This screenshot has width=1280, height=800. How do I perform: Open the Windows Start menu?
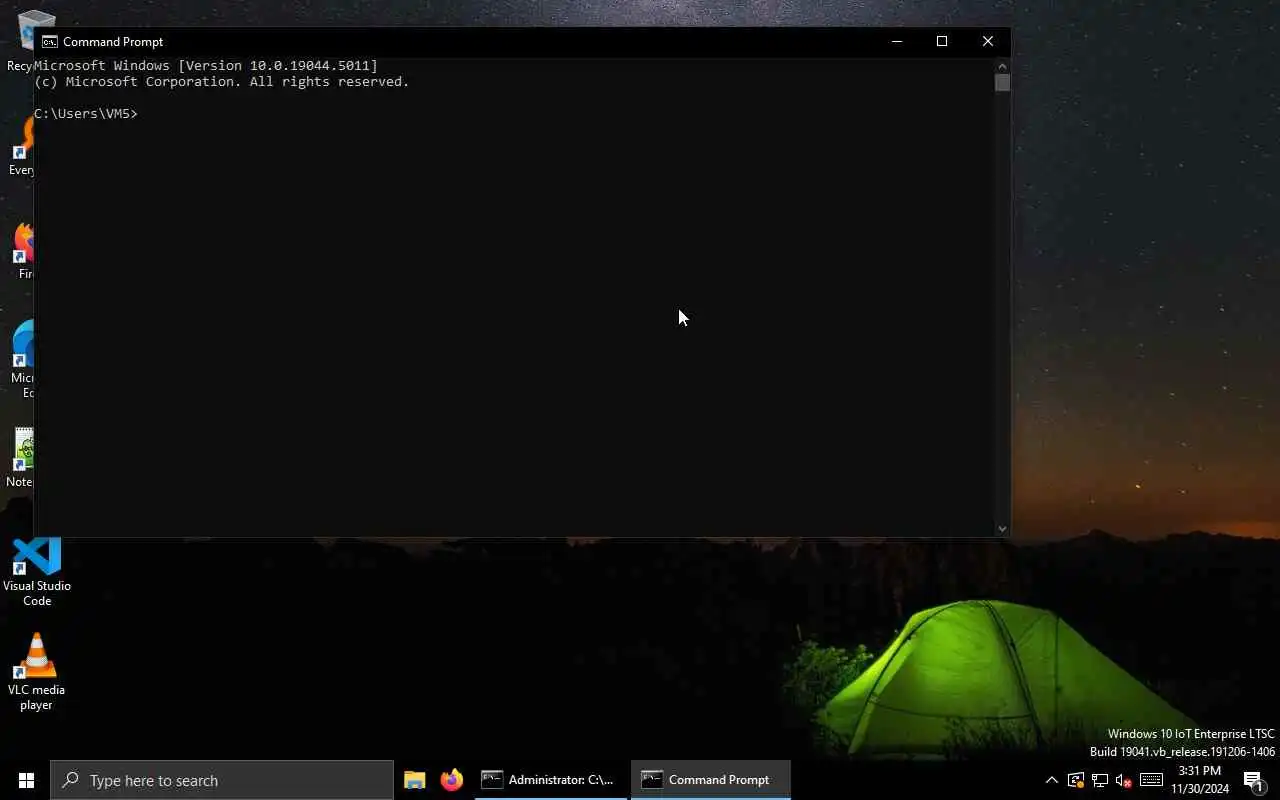26,780
